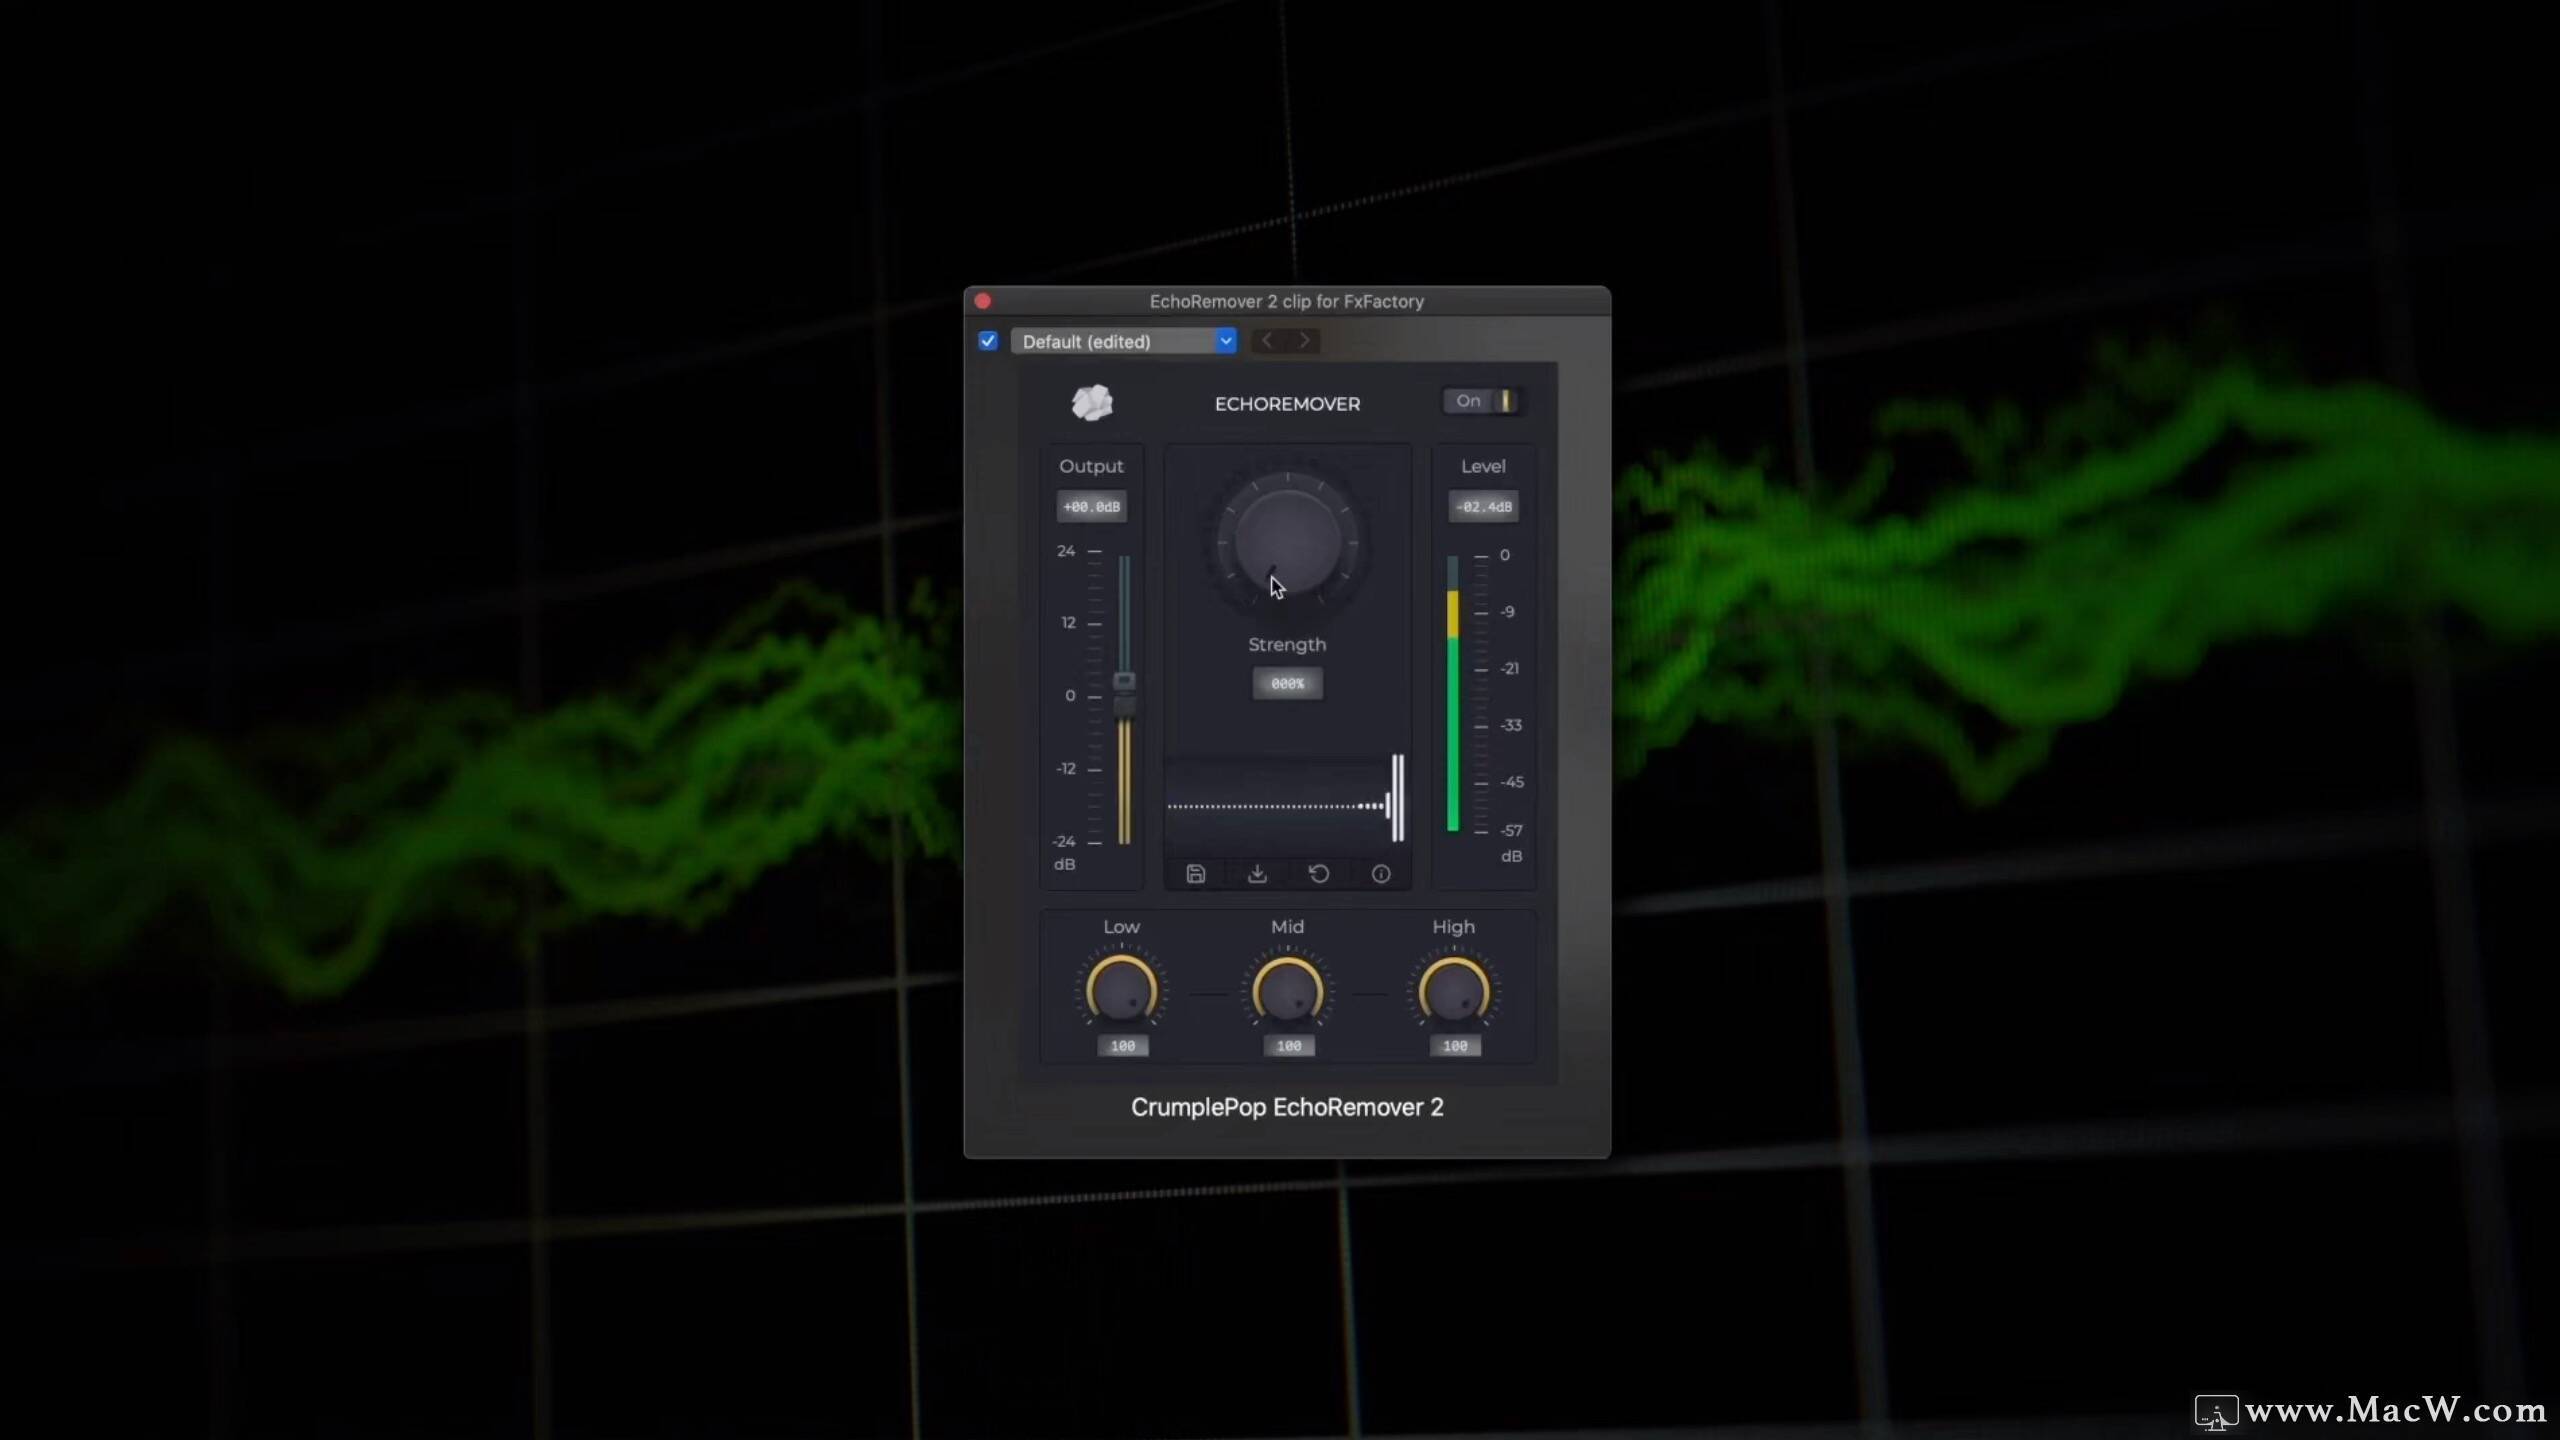Click the Low knob 100 value field
Screen dimensions: 2560x1440
click(x=1123, y=1046)
